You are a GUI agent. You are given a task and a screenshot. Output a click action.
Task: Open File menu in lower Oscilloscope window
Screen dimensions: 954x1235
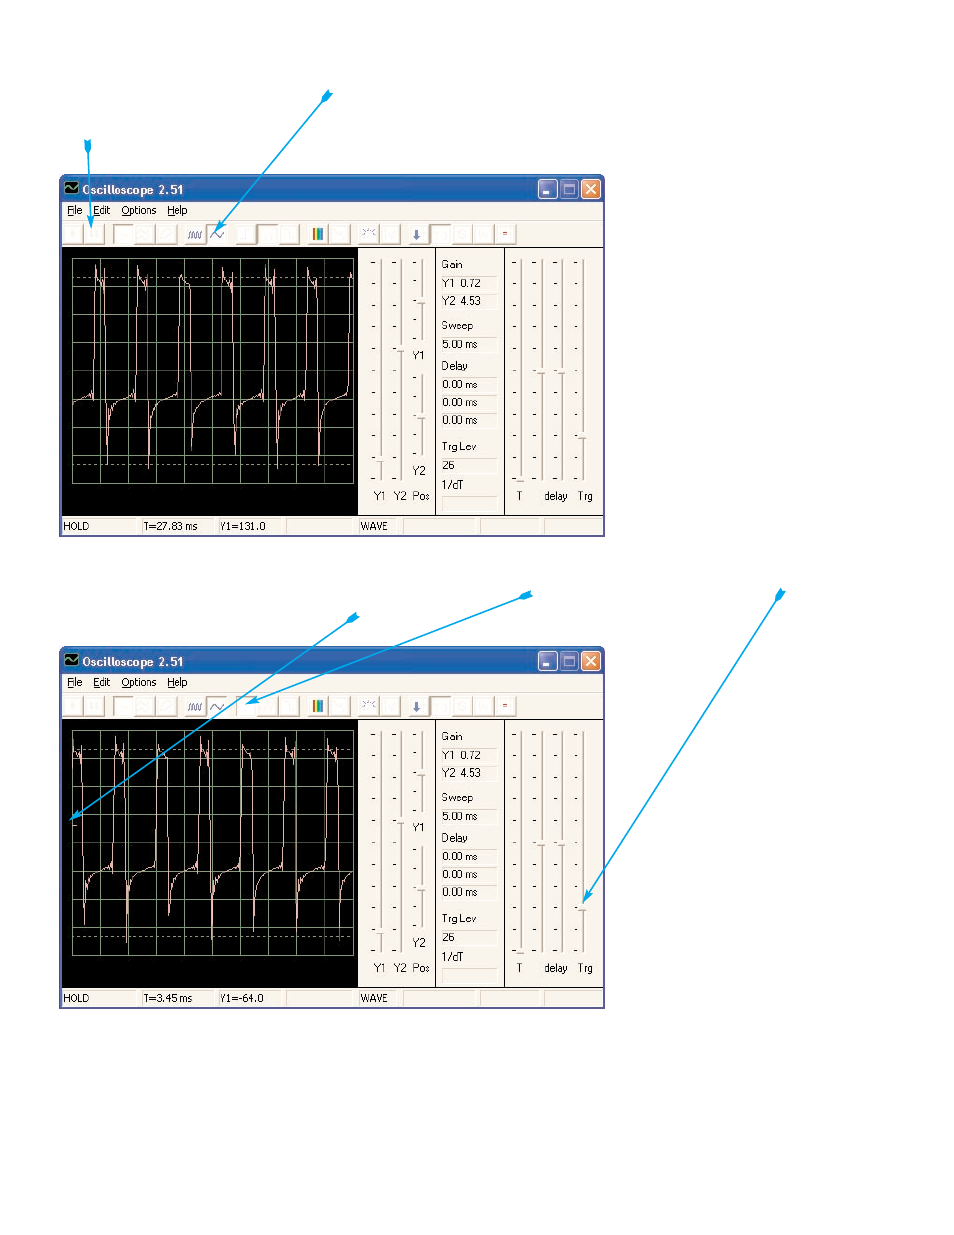pos(74,682)
